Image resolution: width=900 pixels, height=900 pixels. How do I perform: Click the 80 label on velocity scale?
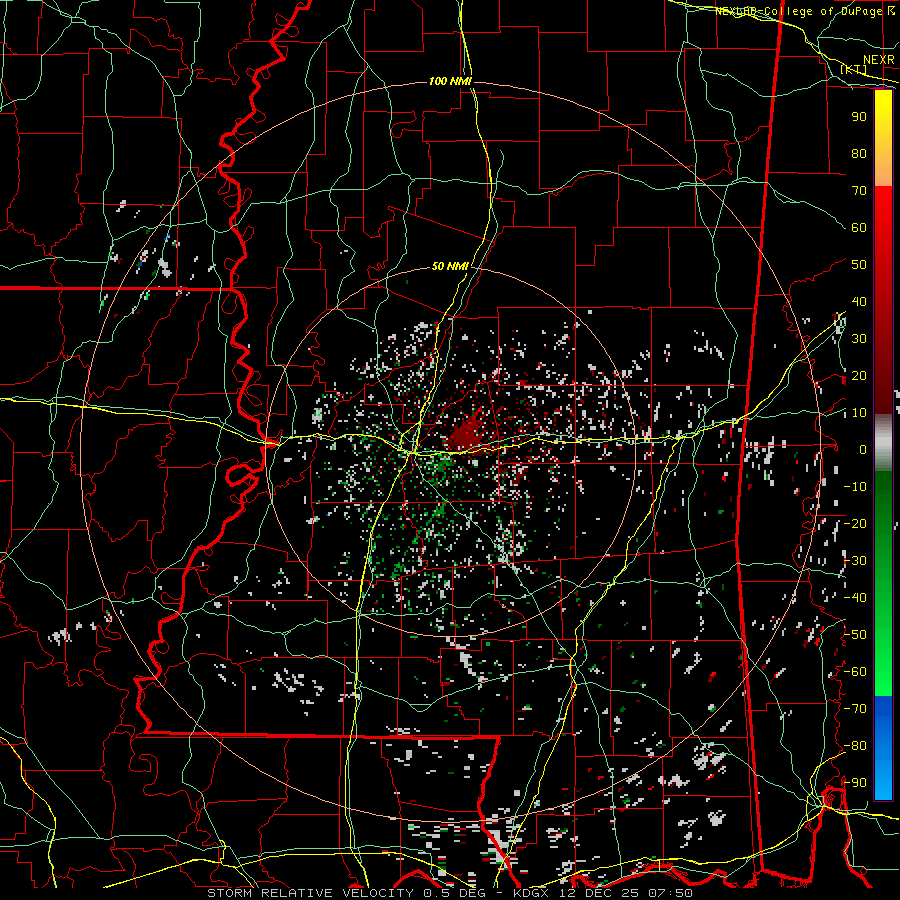click(x=859, y=153)
